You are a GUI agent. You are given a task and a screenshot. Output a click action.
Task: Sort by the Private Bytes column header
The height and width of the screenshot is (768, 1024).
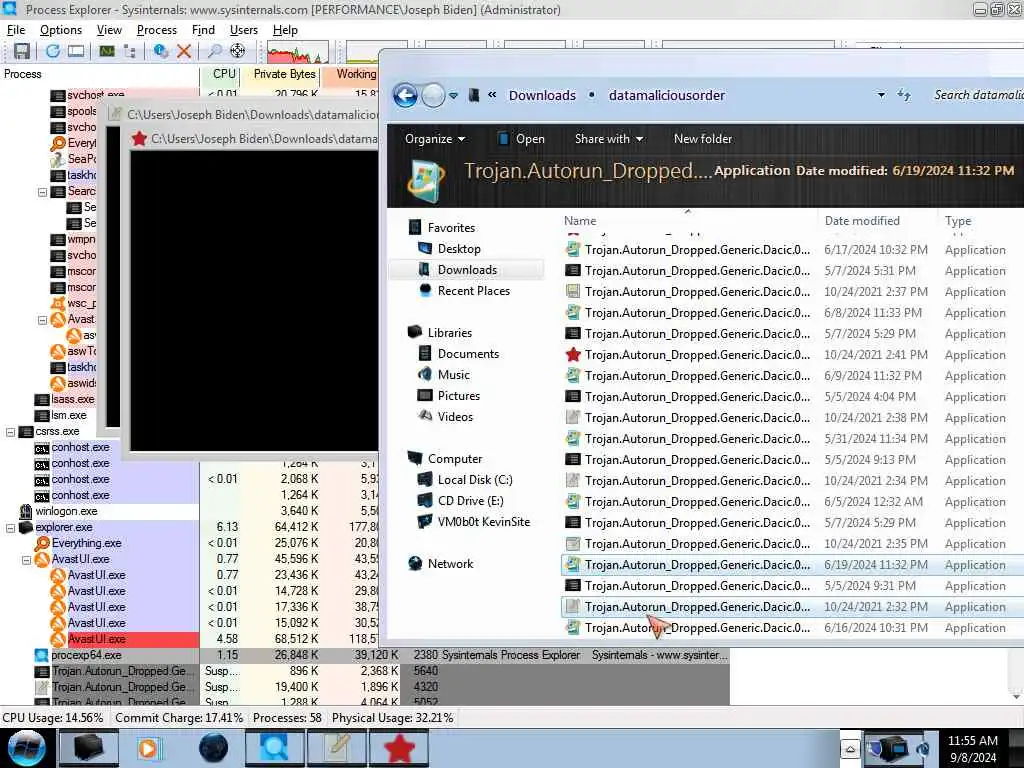(x=281, y=74)
